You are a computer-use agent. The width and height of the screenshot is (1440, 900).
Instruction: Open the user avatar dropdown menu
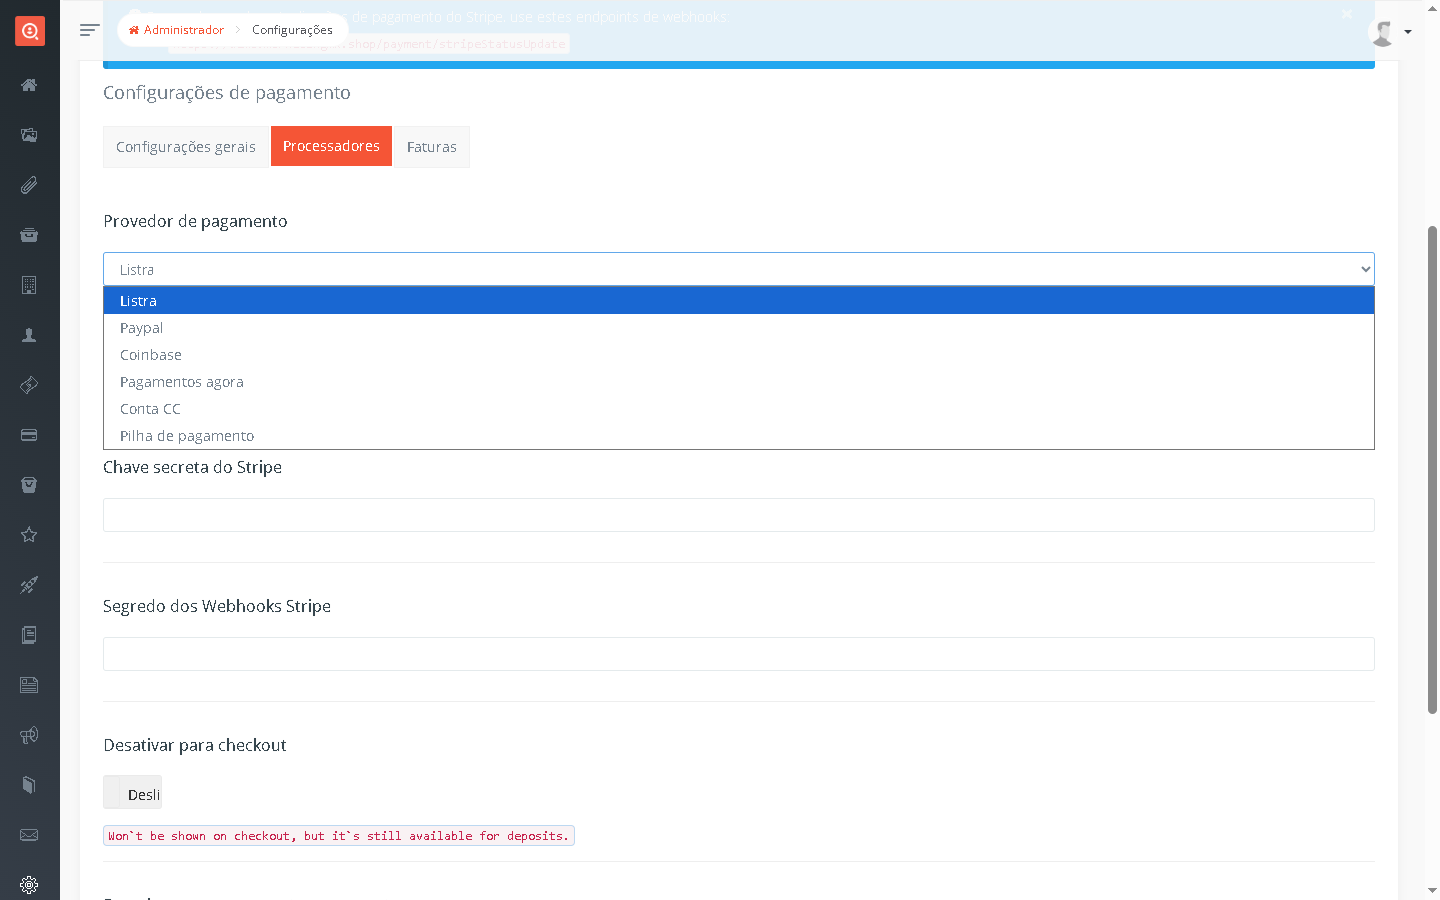click(x=1390, y=32)
